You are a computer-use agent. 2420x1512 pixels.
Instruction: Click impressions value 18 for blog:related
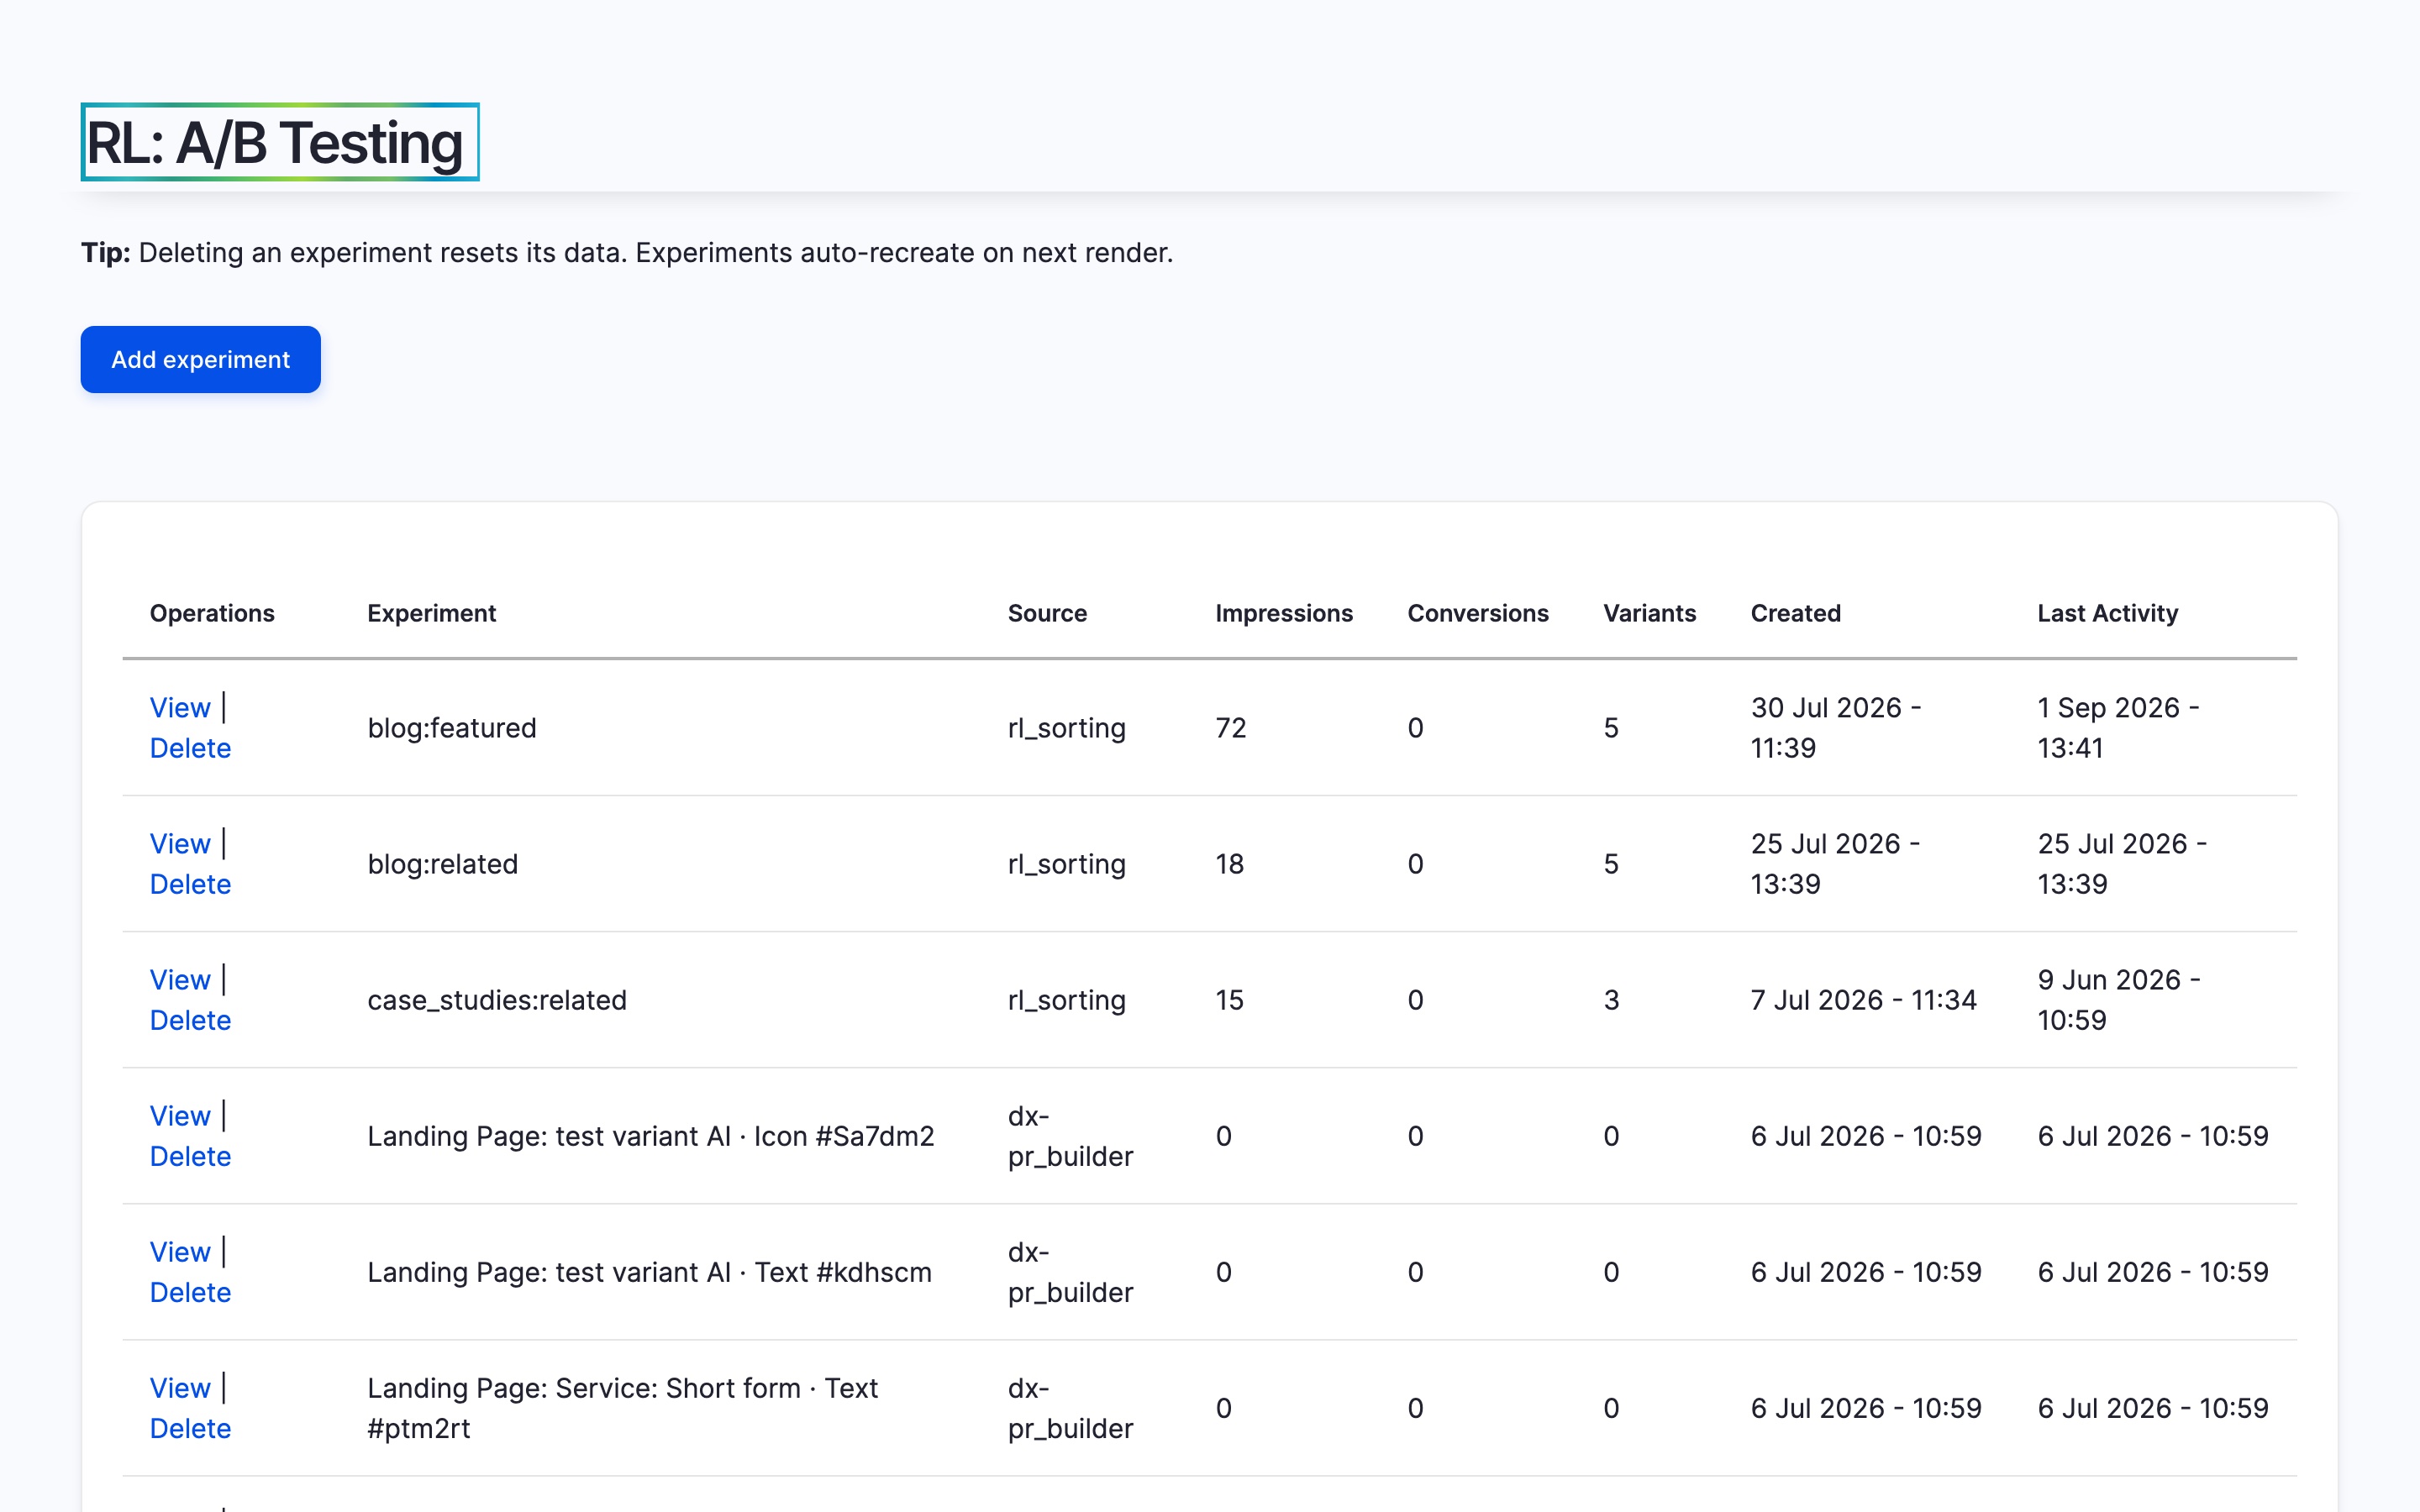1230,864
